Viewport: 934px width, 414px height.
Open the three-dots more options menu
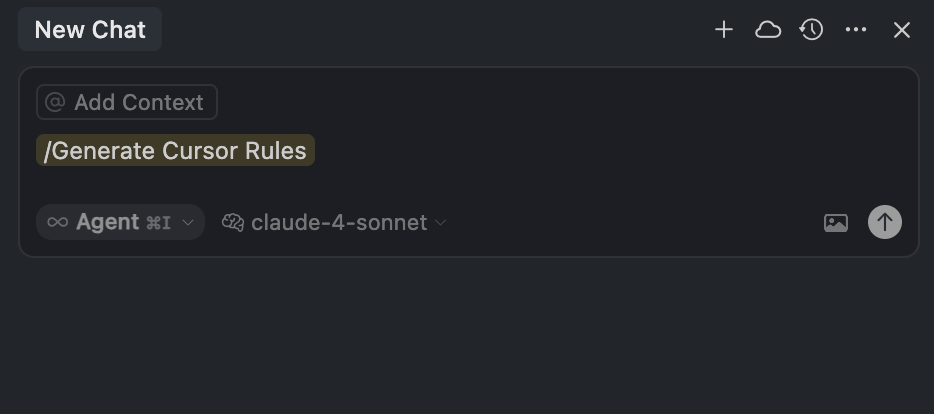(x=856, y=30)
